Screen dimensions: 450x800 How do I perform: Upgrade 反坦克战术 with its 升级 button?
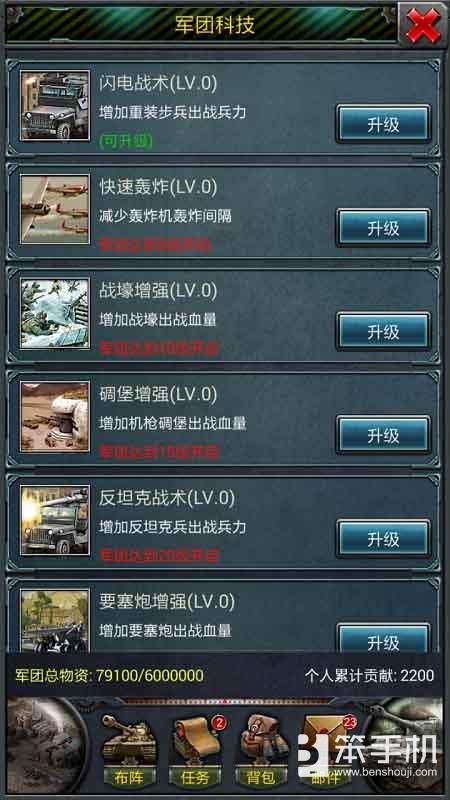[x=383, y=538]
